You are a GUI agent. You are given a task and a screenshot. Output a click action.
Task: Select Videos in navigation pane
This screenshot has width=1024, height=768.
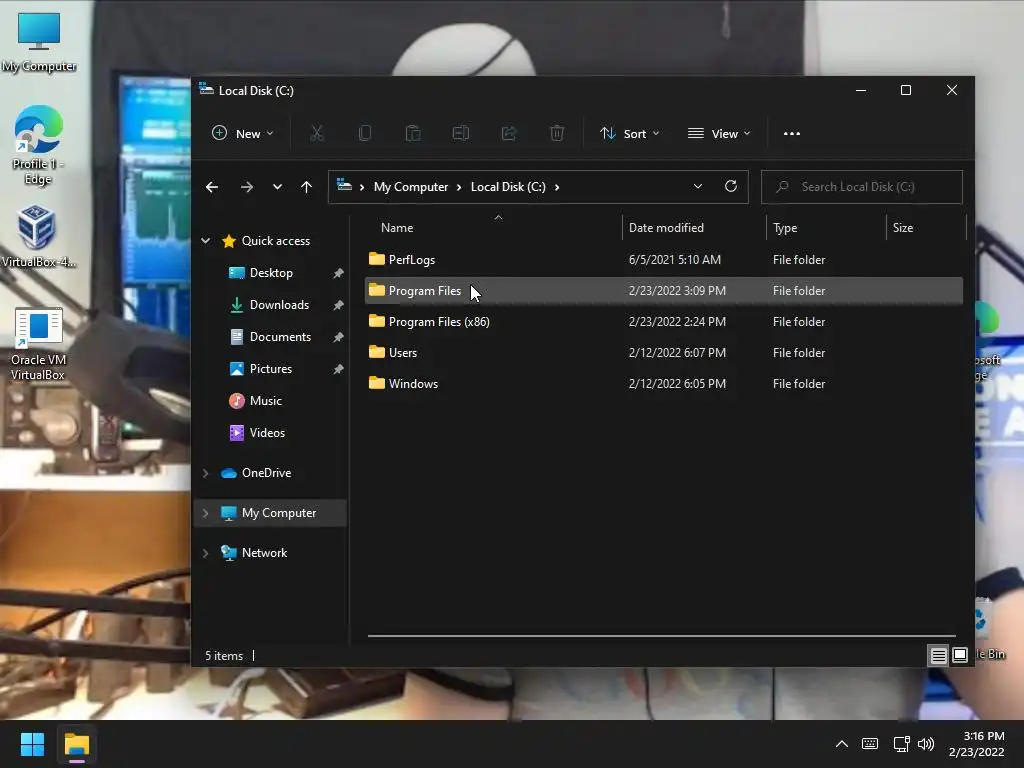point(267,433)
